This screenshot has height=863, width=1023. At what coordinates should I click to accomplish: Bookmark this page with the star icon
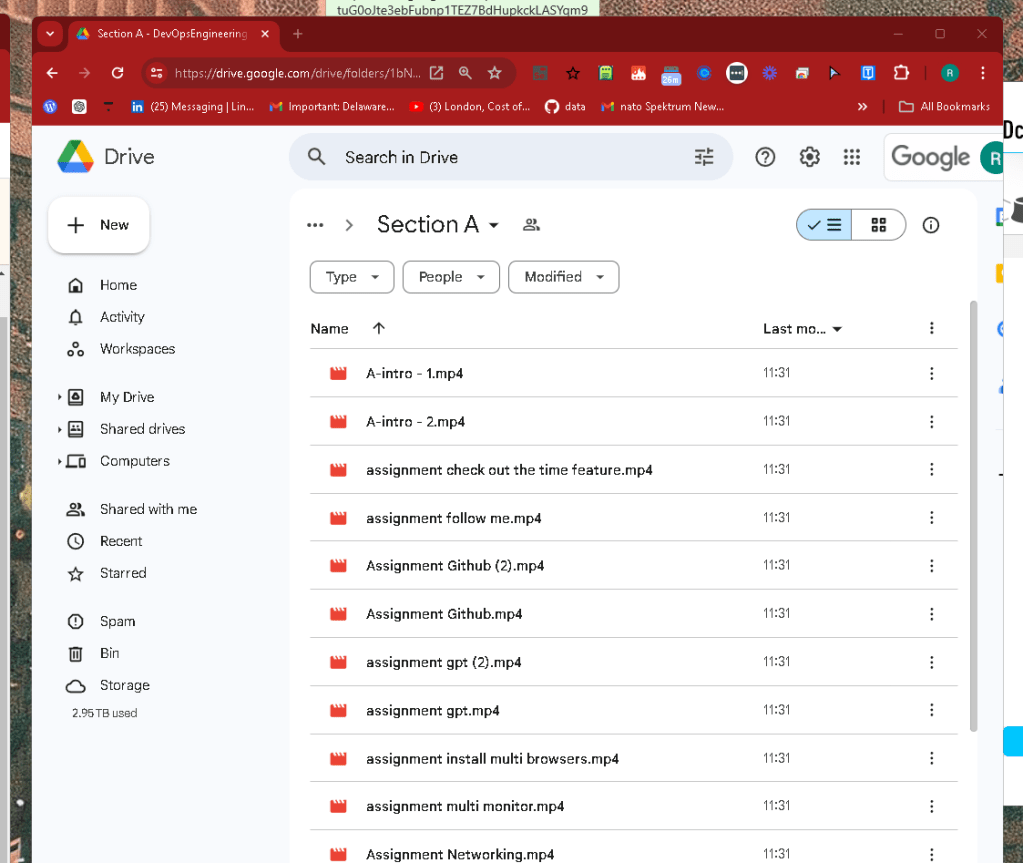tap(495, 73)
